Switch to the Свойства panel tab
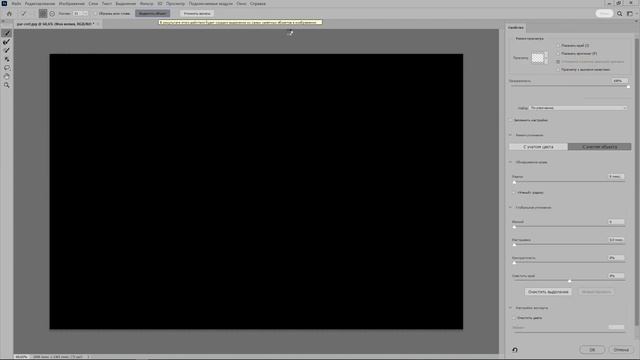Image resolution: width=640 pixels, height=360 pixels. 516,27
